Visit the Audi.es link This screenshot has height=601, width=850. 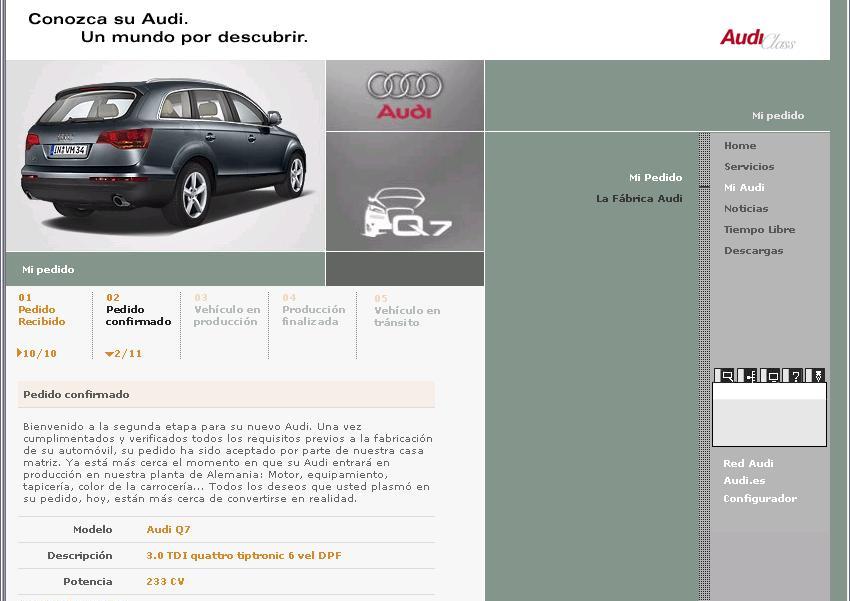[x=744, y=481]
